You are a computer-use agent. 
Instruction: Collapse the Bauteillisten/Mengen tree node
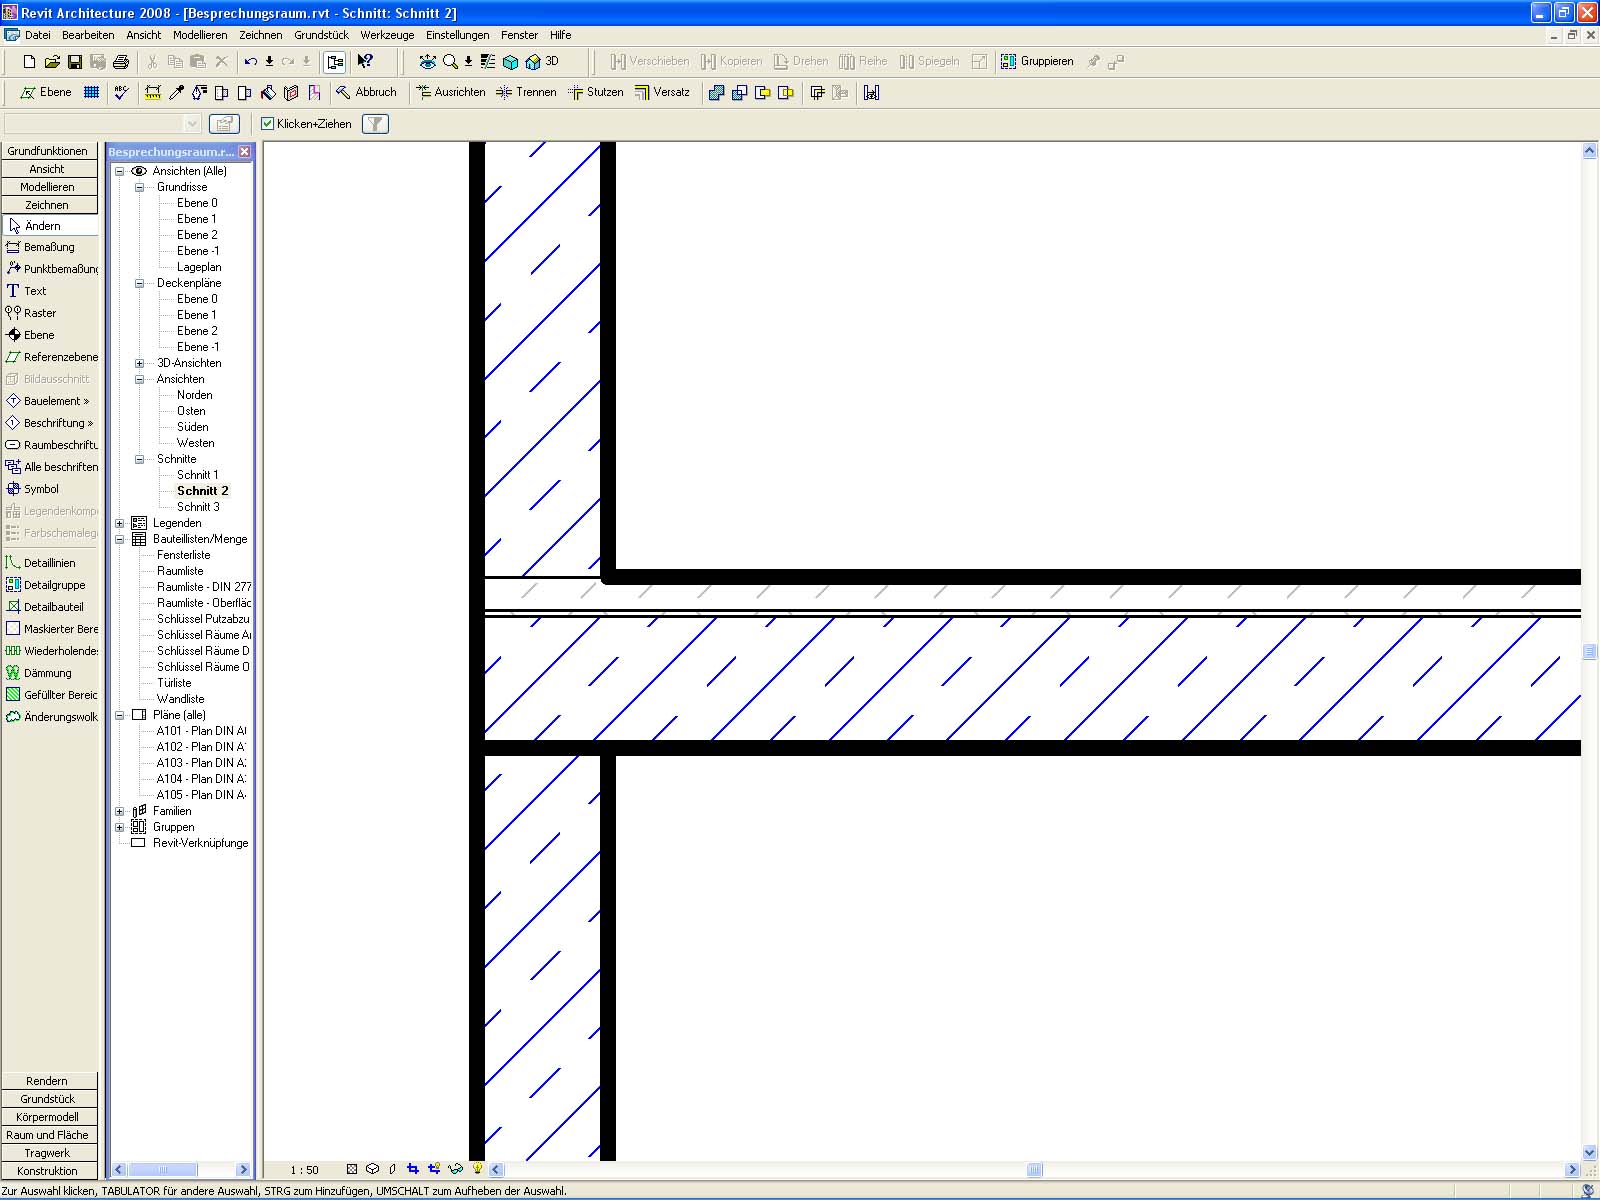(120, 539)
